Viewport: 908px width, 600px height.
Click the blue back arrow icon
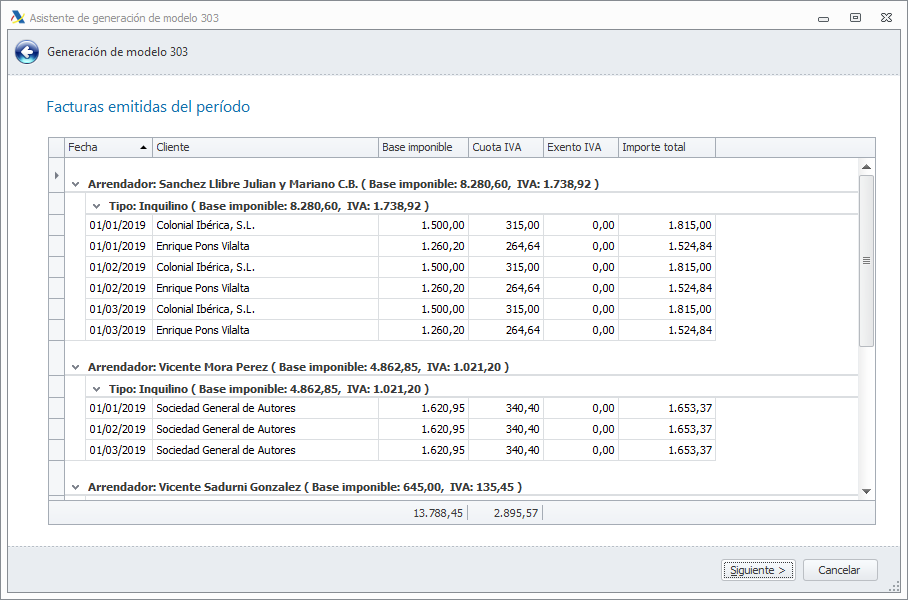point(27,53)
